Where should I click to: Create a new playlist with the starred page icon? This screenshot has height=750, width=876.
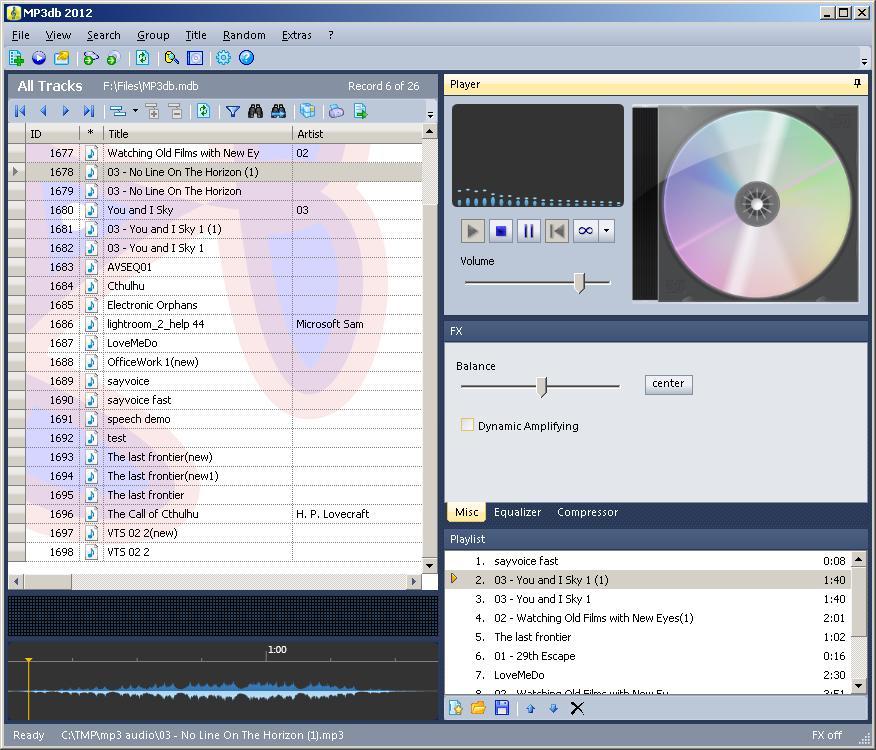(x=455, y=709)
